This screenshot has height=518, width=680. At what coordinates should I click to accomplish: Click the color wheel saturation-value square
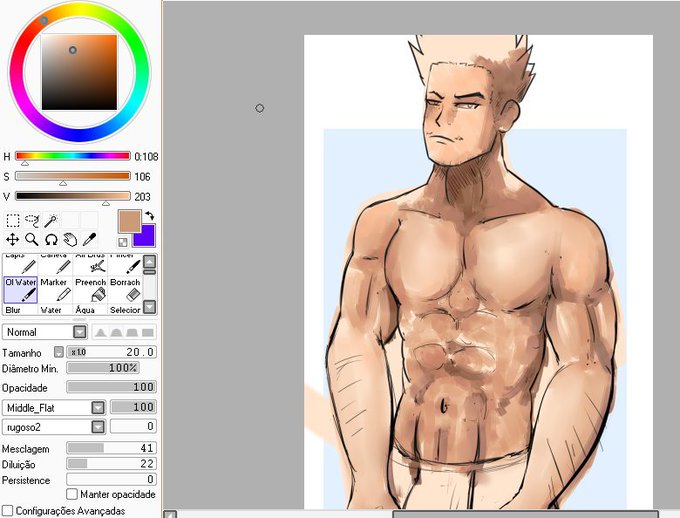[79, 72]
